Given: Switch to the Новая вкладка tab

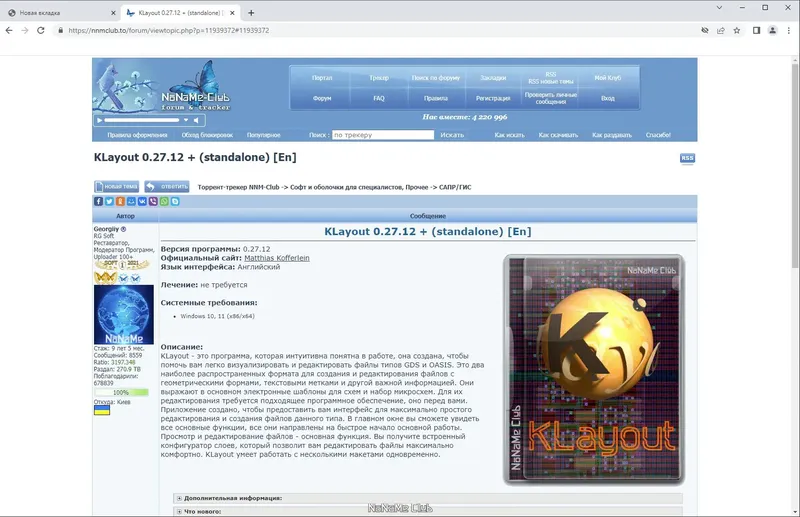Looking at the screenshot, I should click(x=59, y=13).
